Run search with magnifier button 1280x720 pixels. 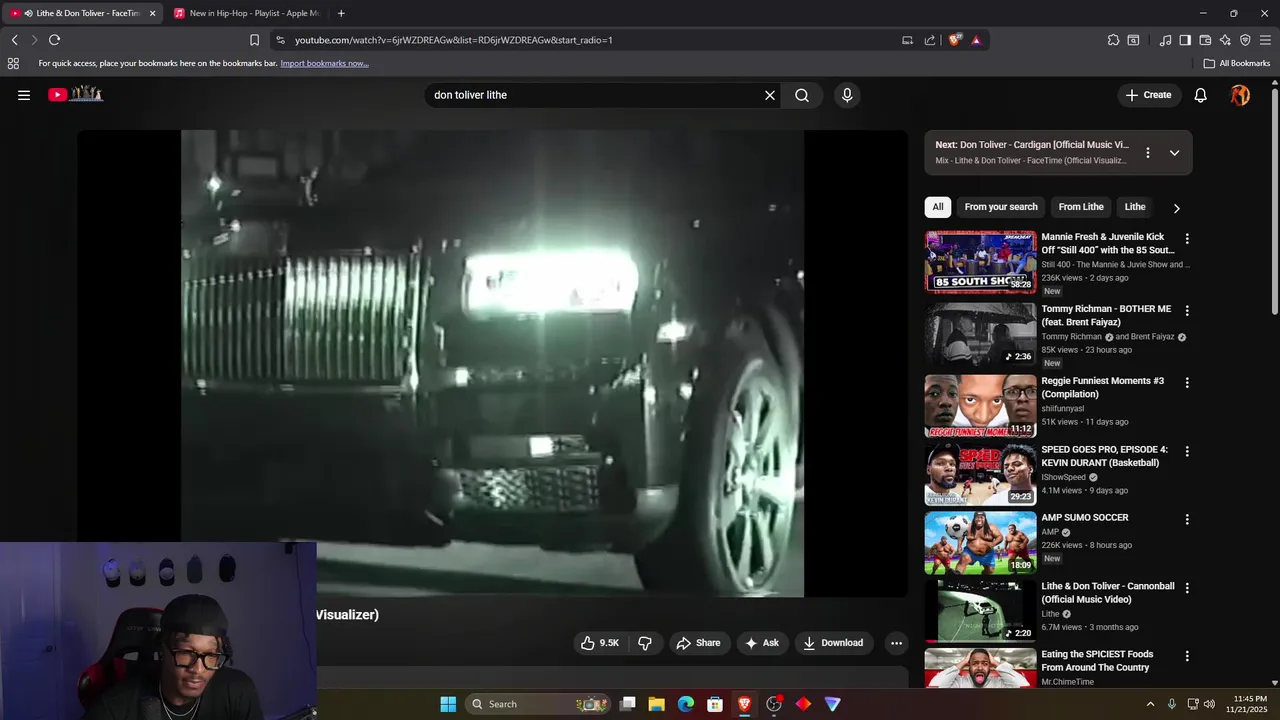(x=802, y=95)
